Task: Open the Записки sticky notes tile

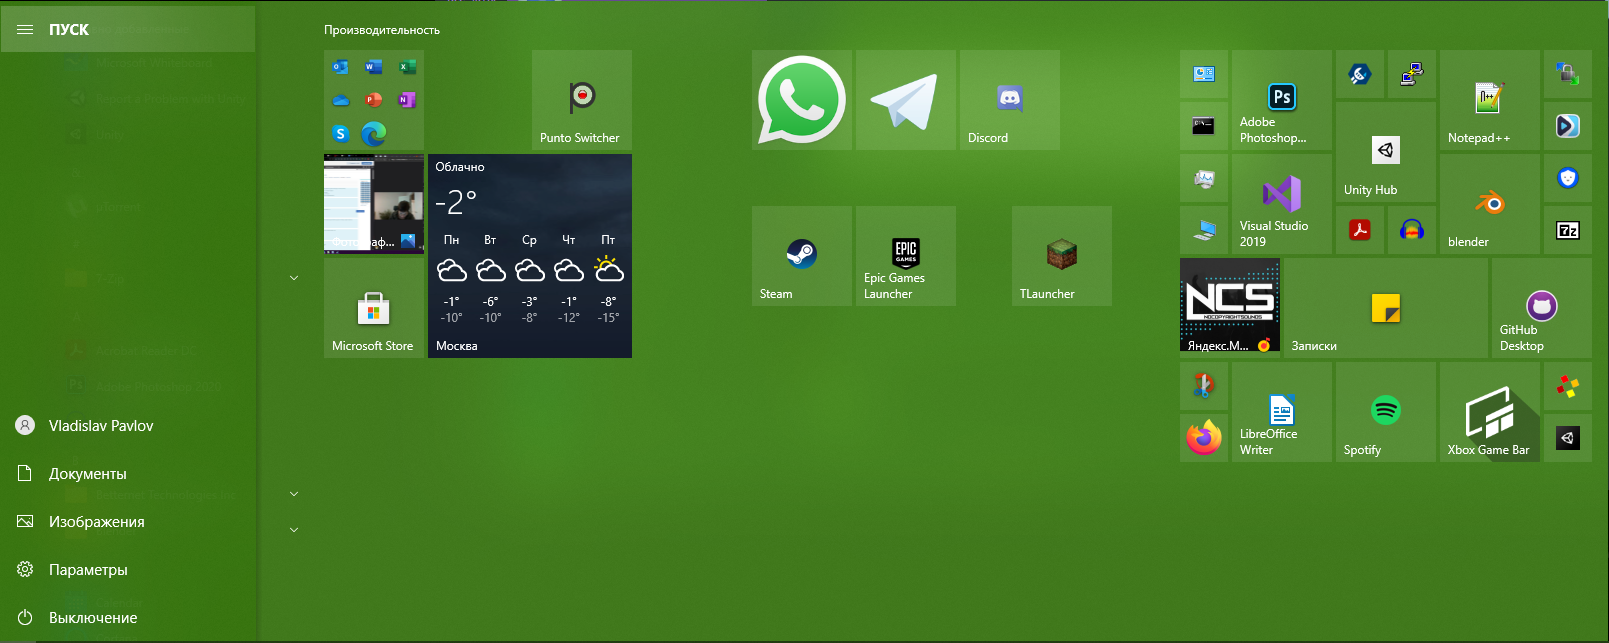Action: click(1386, 308)
